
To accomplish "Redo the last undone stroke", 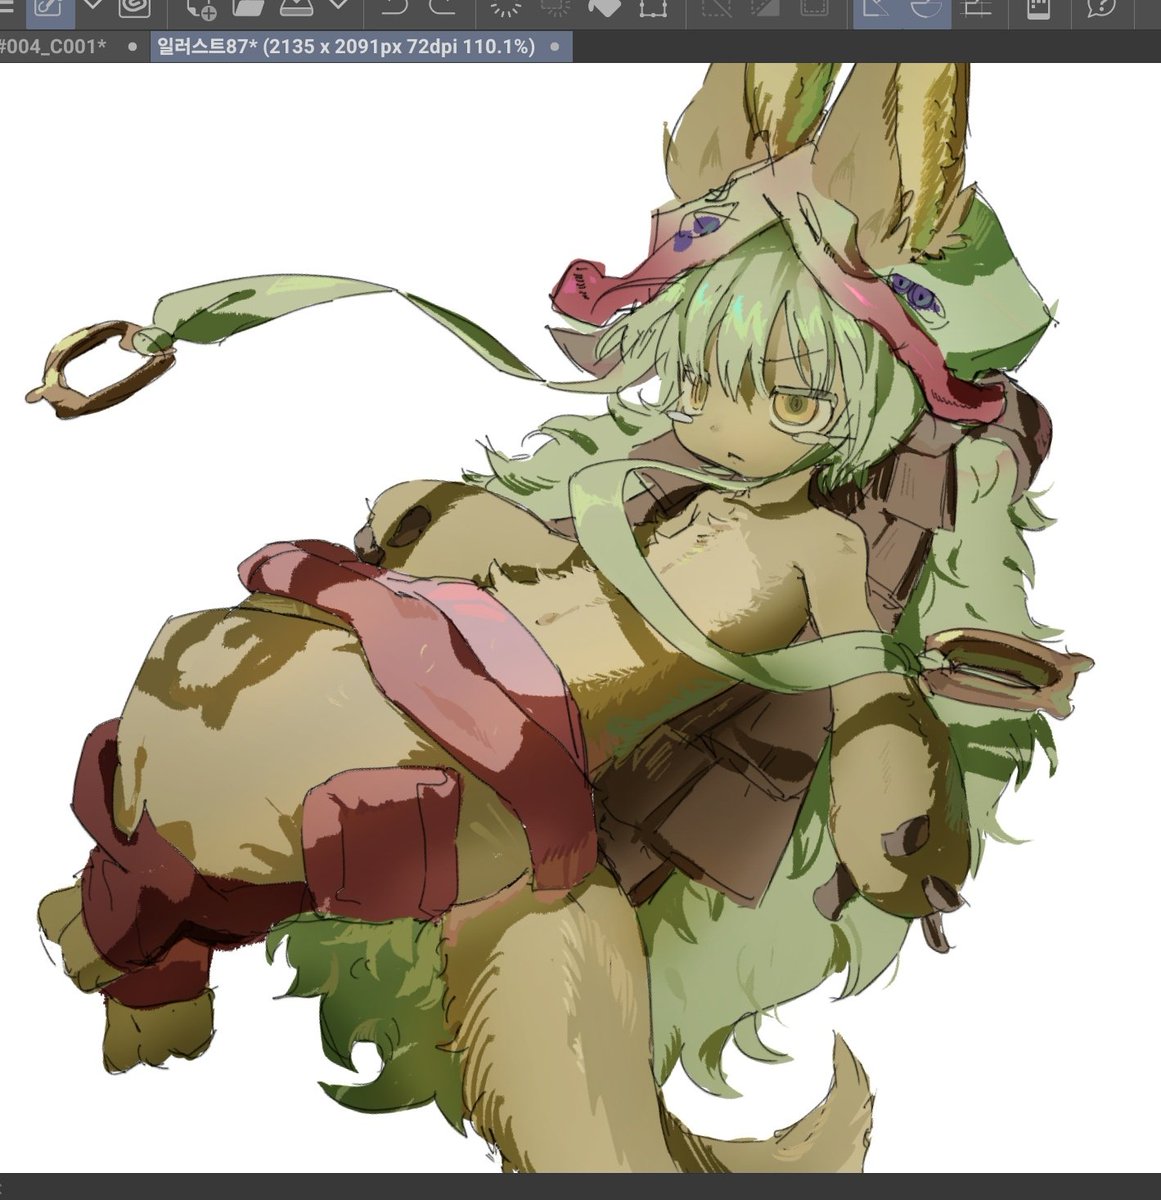I will 441,8.
